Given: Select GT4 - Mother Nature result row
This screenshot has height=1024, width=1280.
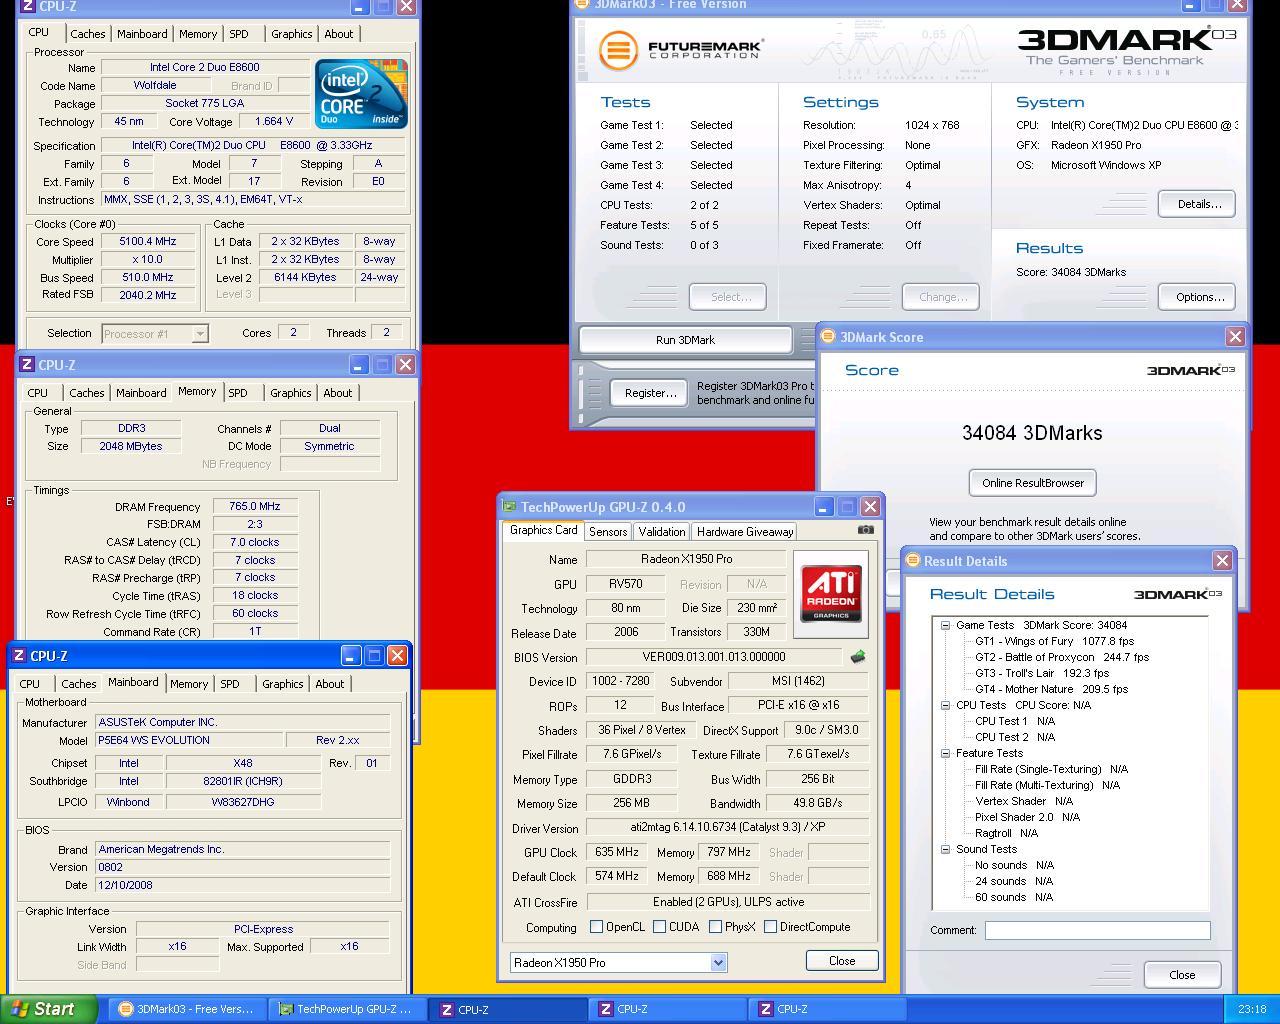Looking at the screenshot, I should (1051, 689).
